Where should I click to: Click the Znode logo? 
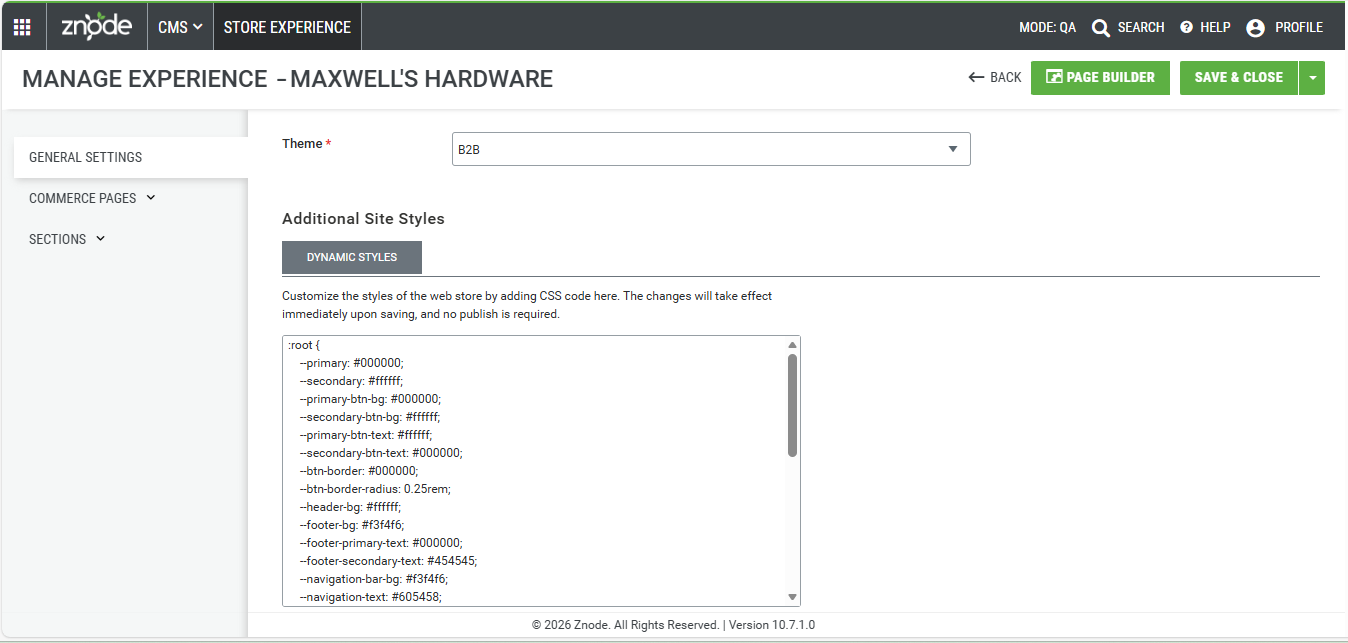coord(96,27)
